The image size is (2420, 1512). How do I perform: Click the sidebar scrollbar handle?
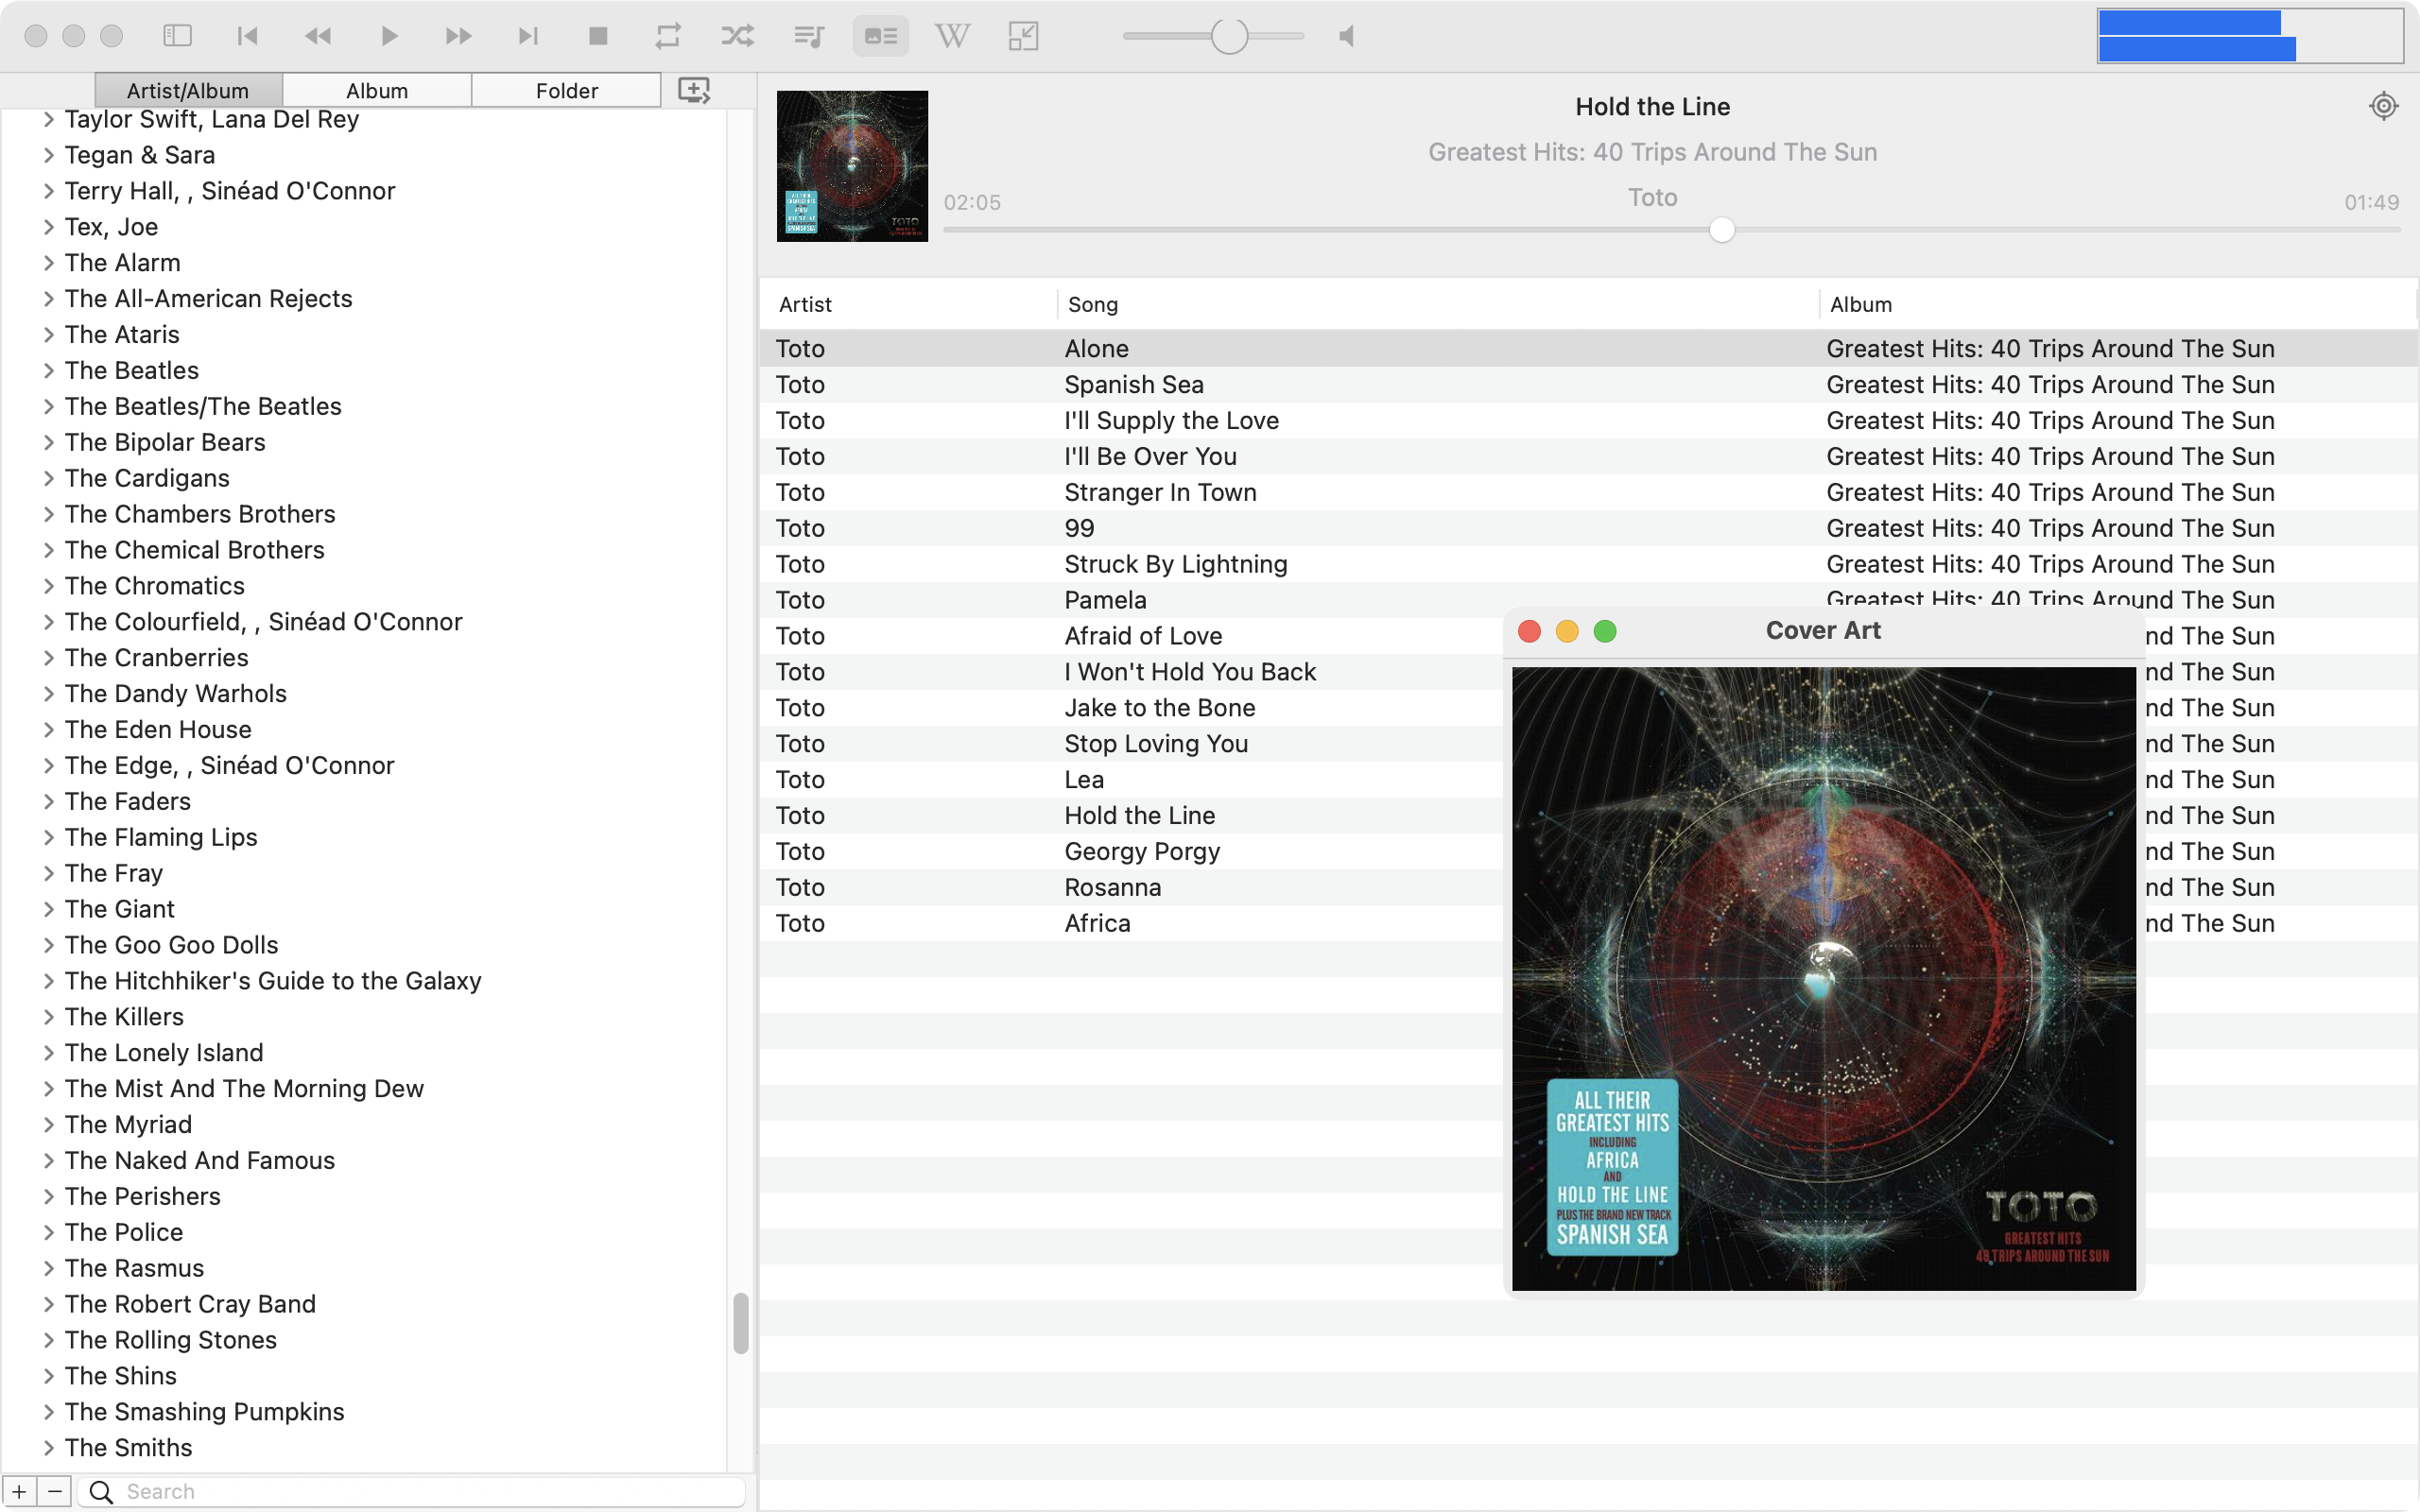click(x=741, y=1323)
